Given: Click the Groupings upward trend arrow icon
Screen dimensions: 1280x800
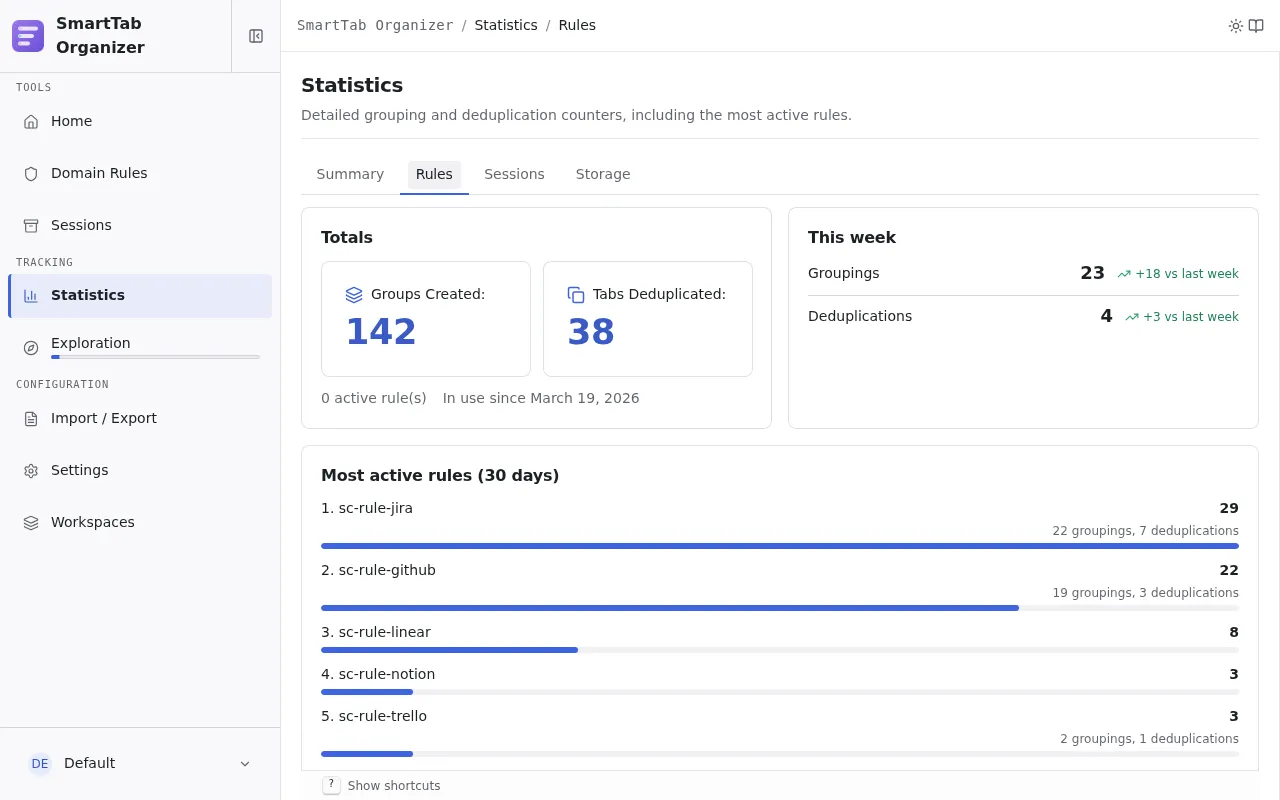Looking at the screenshot, I should pyautogui.click(x=1124, y=274).
